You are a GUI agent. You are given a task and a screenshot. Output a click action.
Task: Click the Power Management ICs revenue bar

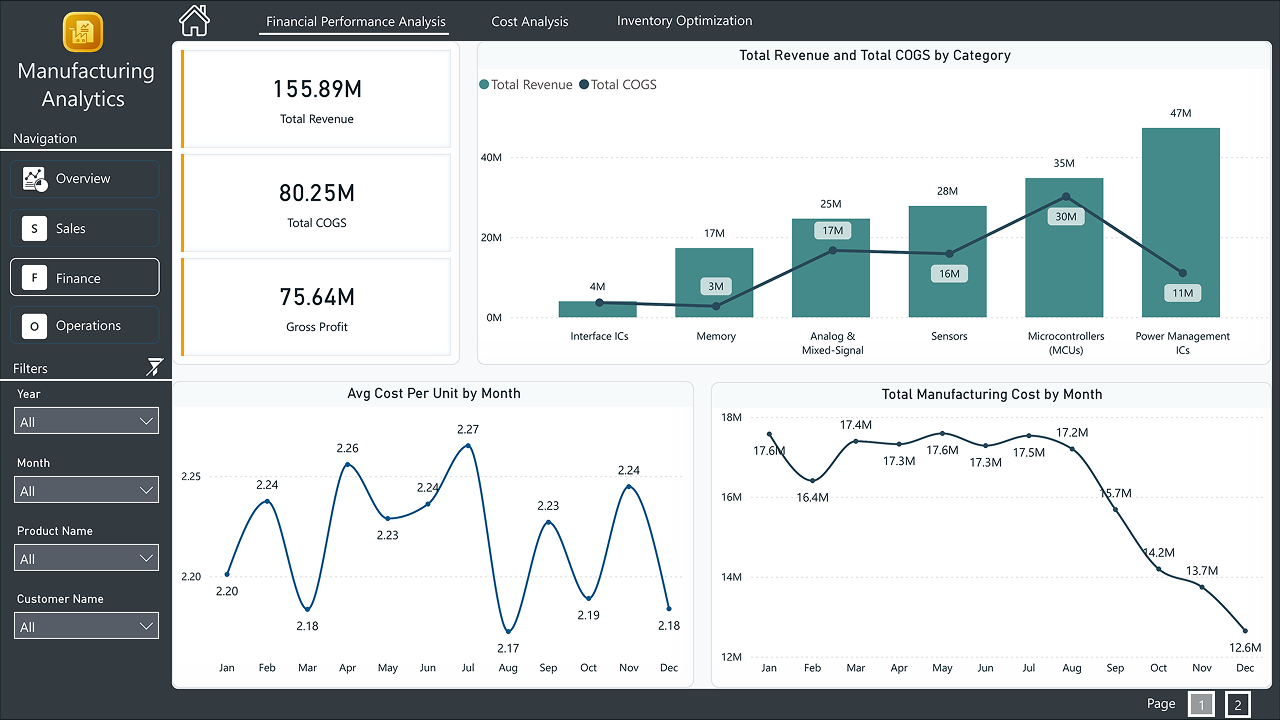point(1181,220)
